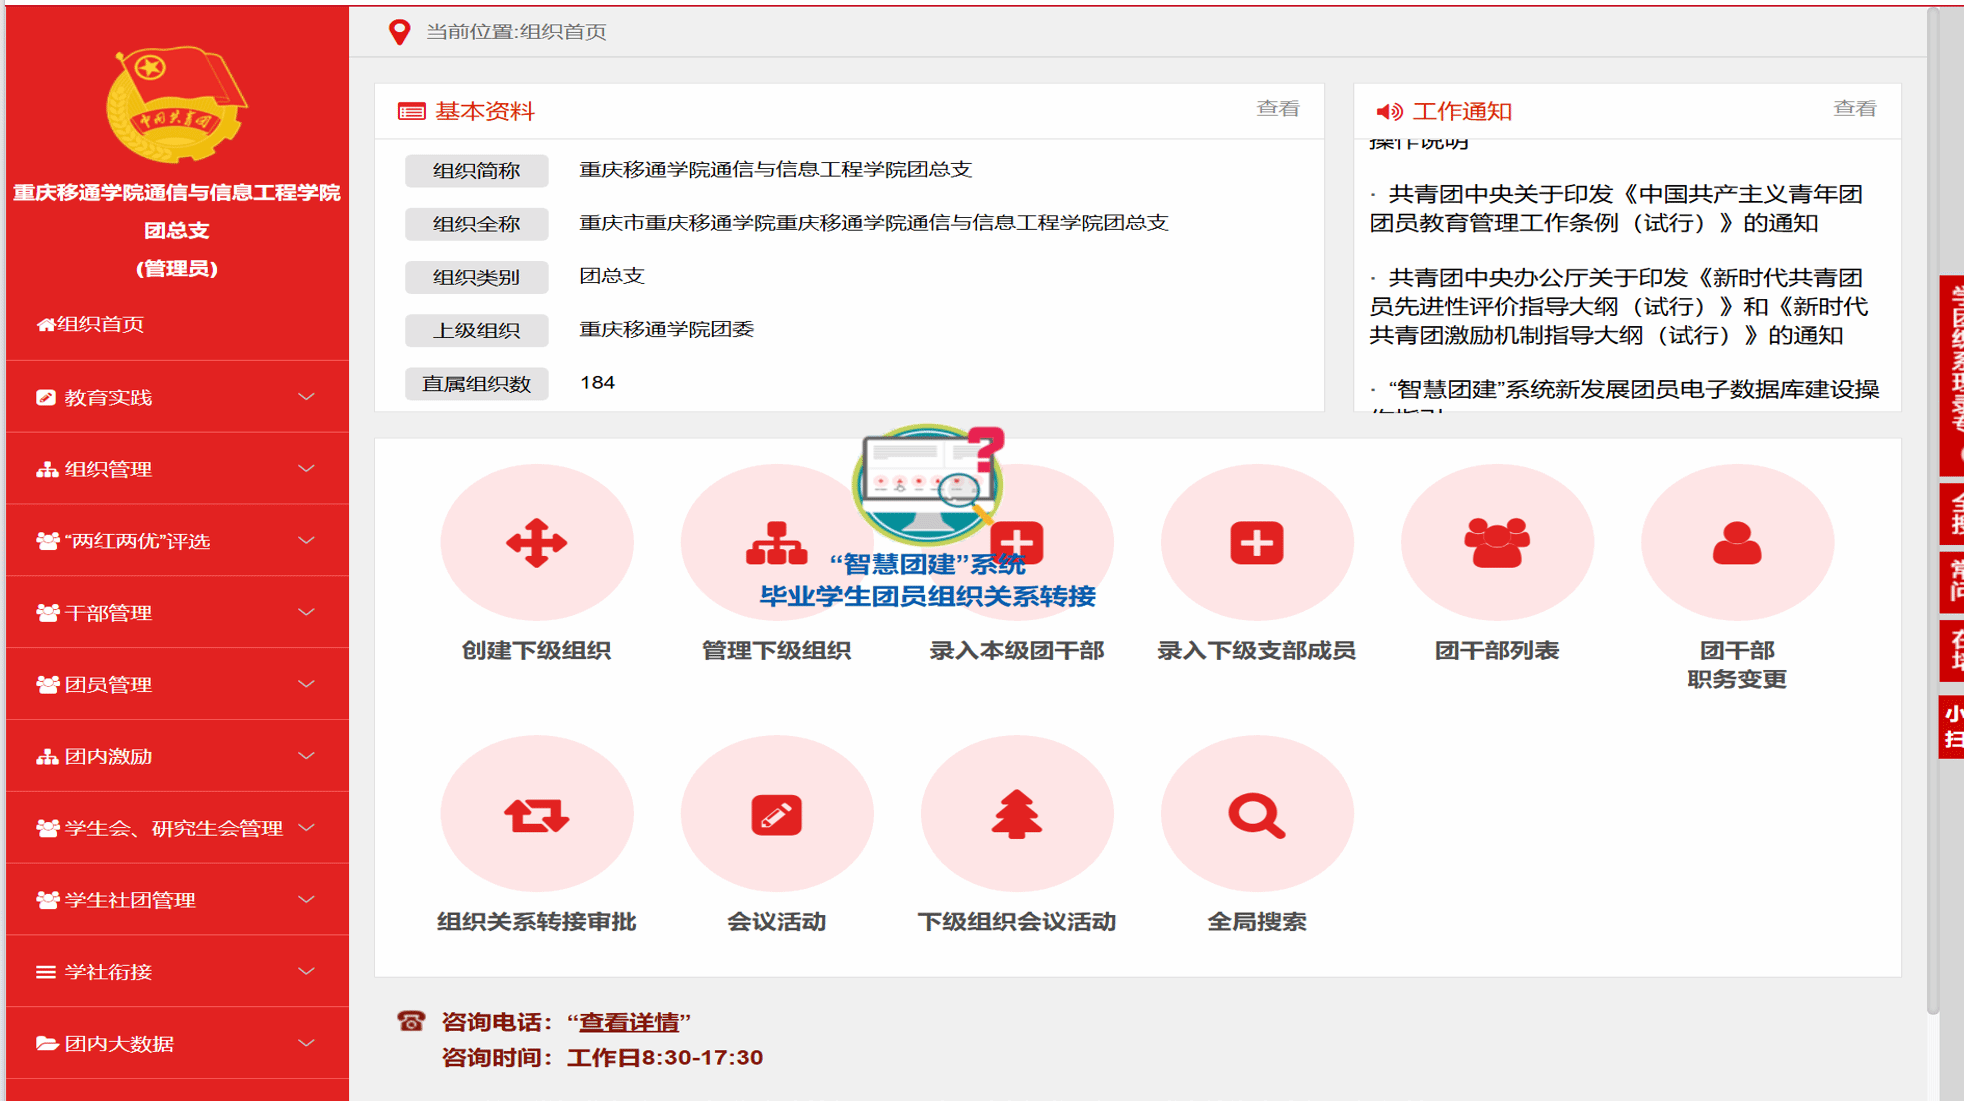Click the 下级组织会议活动 tree icon
This screenshot has height=1101, width=1964.
pos(1016,815)
